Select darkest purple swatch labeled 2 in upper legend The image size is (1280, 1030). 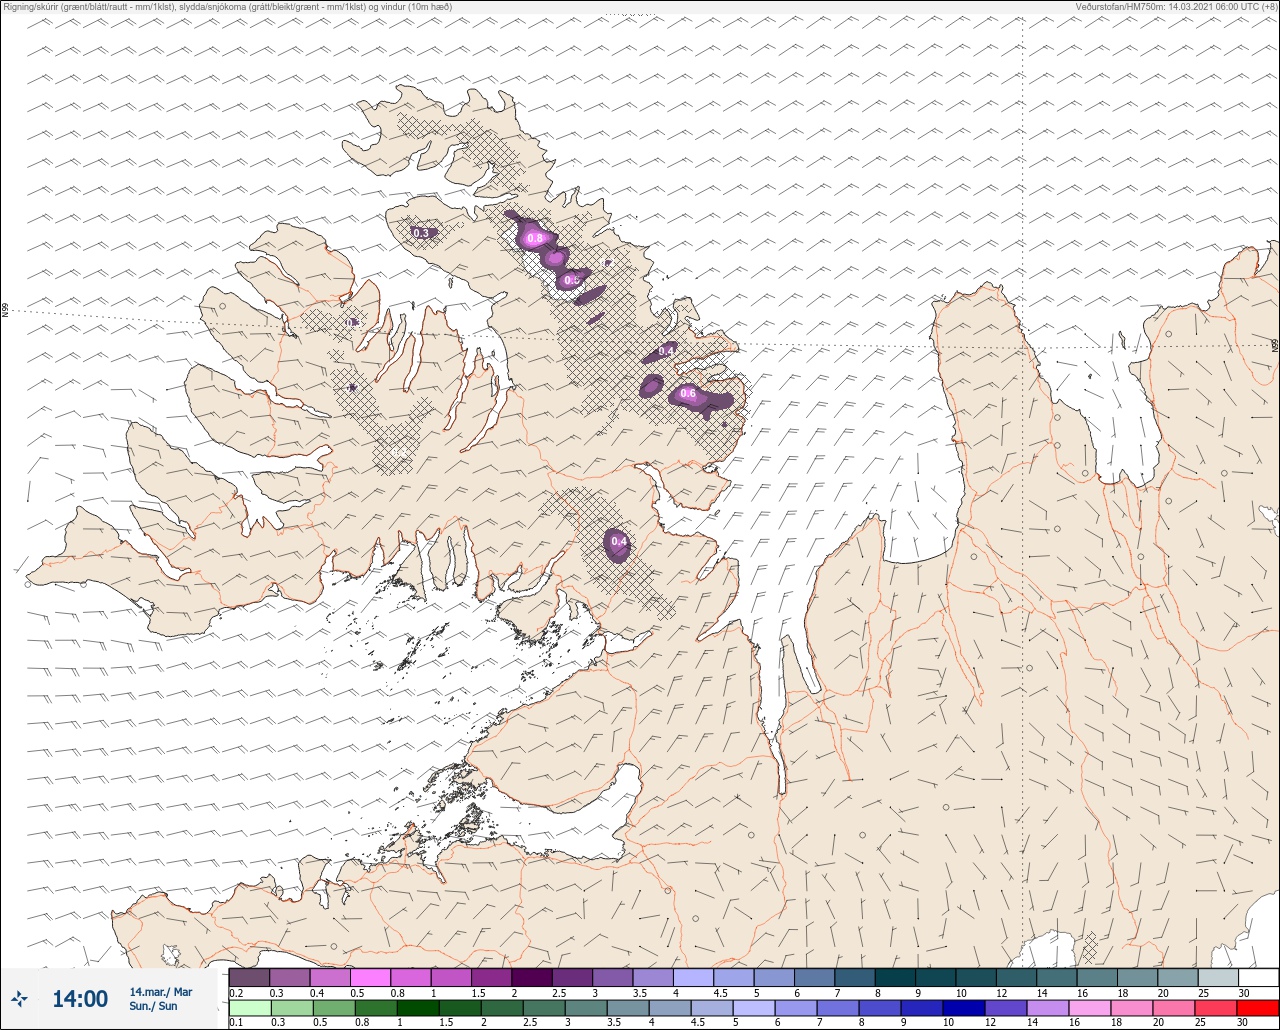pyautogui.click(x=532, y=977)
